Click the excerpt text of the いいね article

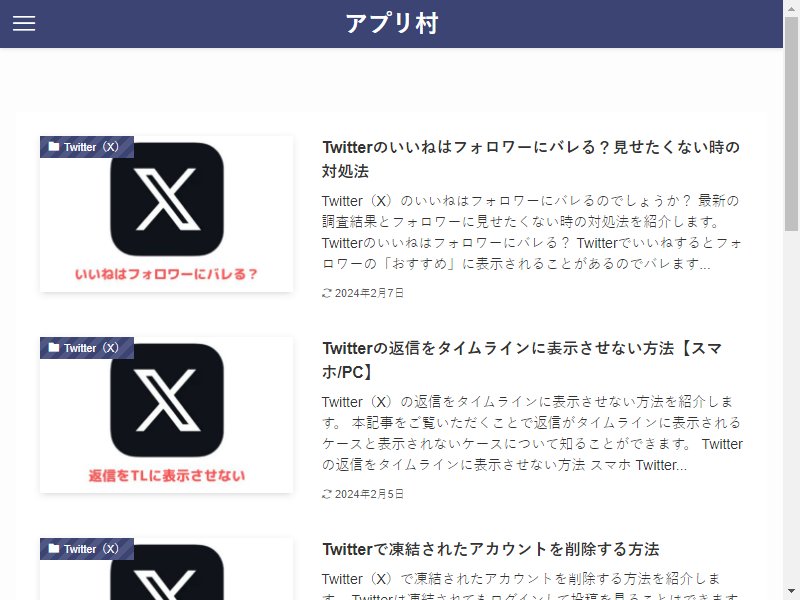tap(532, 232)
